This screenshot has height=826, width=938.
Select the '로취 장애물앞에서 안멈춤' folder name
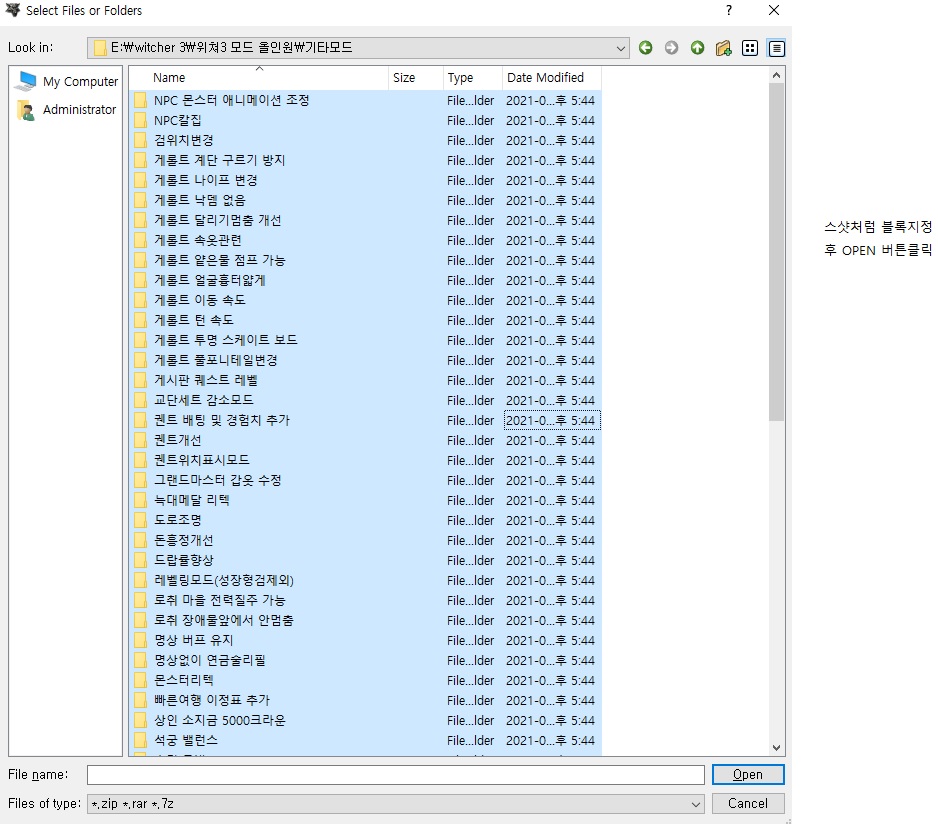pyautogui.click(x=224, y=620)
